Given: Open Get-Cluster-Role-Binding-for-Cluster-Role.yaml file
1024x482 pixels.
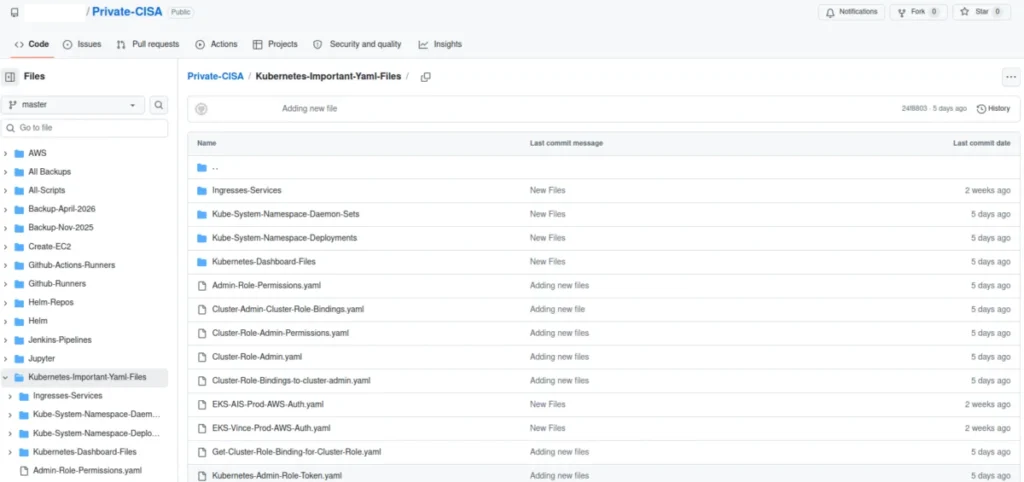Looking at the screenshot, I should click(296, 452).
